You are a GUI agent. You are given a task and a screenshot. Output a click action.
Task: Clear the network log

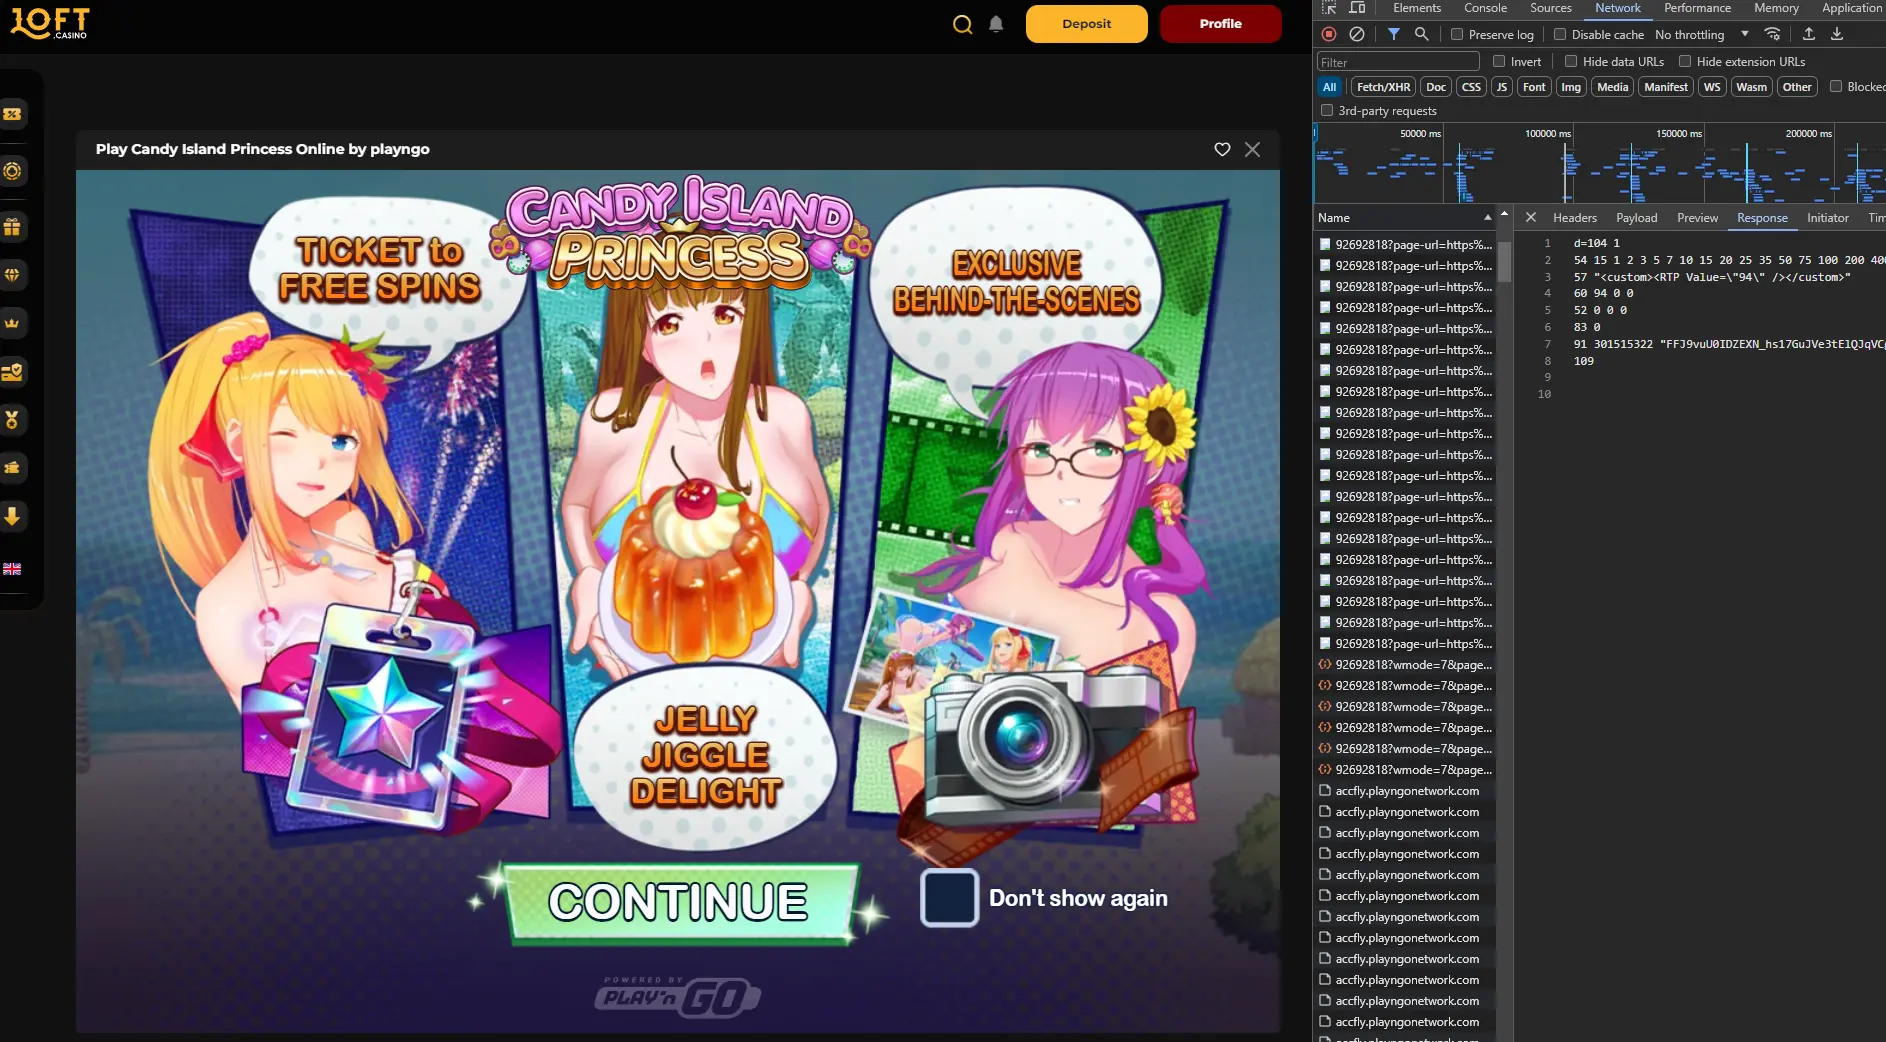coord(1357,34)
